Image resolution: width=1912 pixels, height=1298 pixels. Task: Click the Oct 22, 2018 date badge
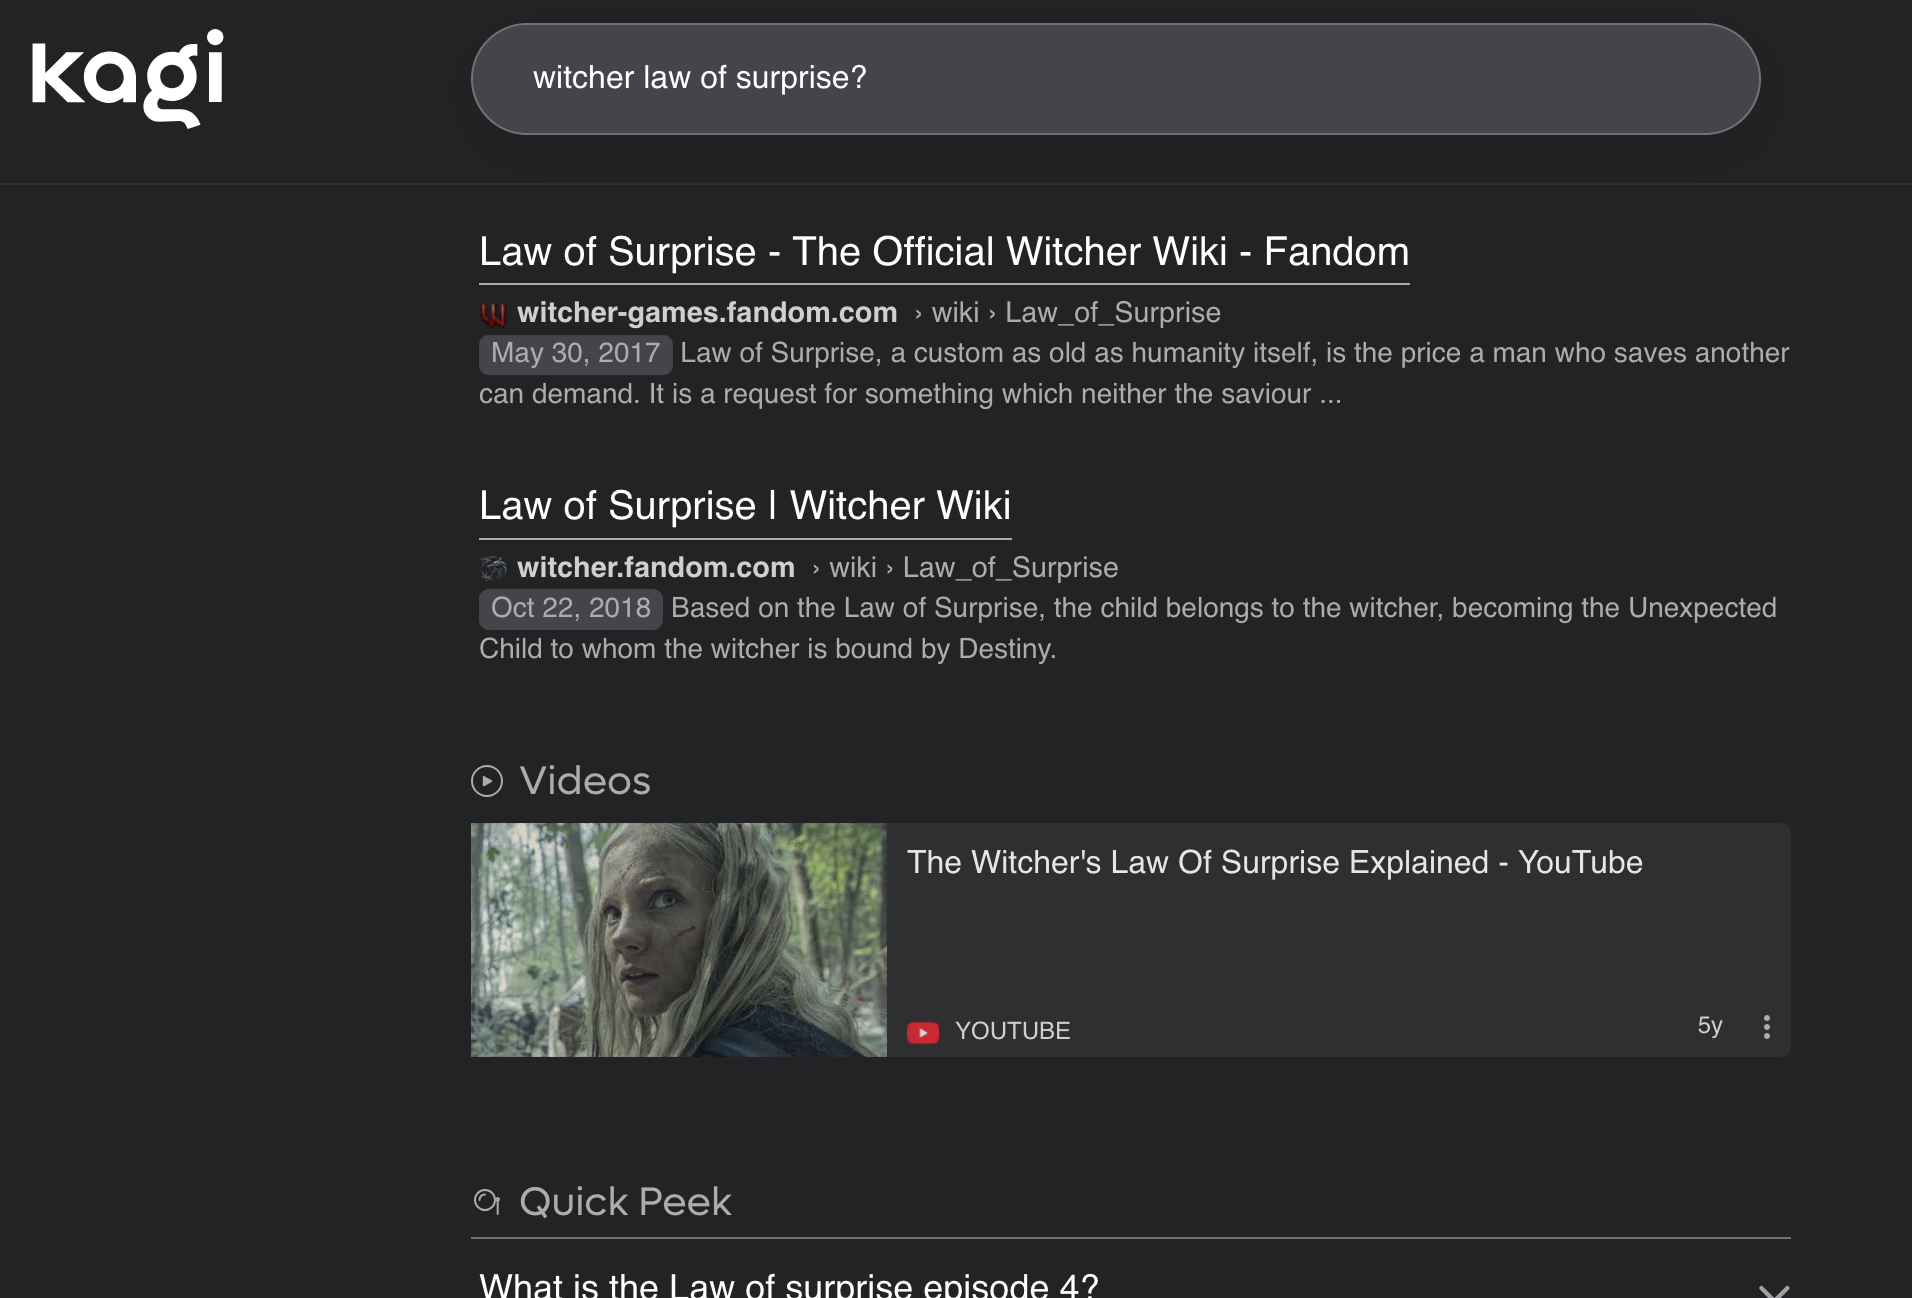coord(570,609)
